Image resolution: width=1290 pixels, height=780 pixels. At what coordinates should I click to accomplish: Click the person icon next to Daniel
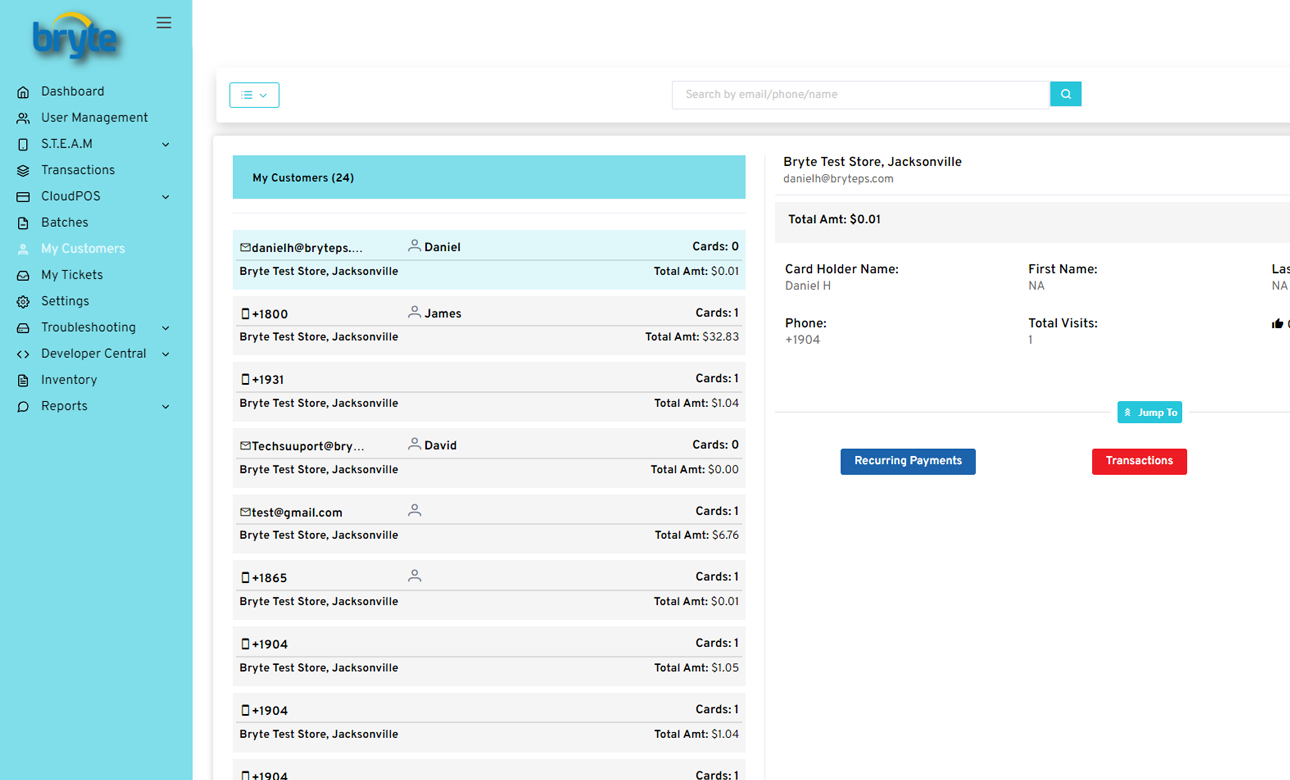[414, 246]
